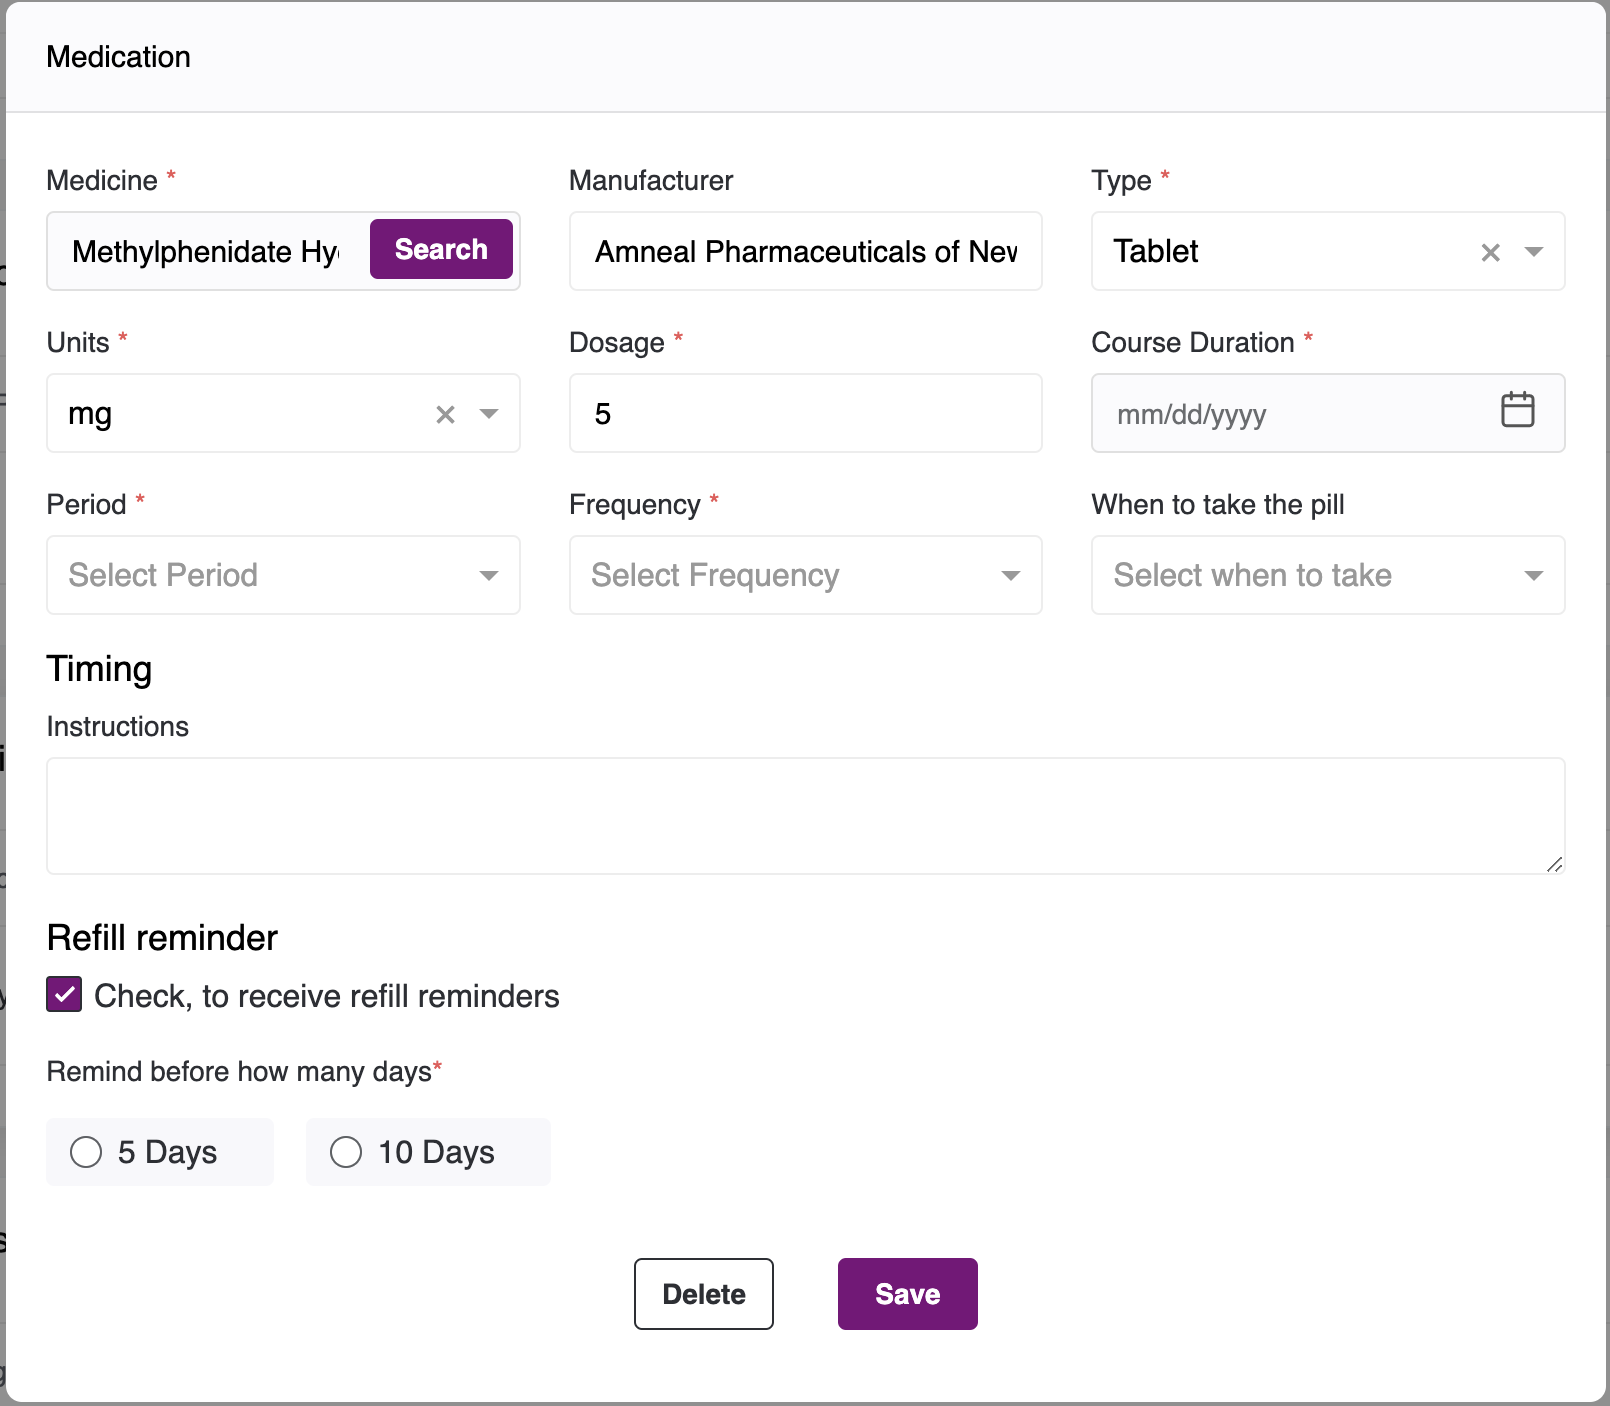
Task: Focus the Medicine name input field
Action: 206,252
